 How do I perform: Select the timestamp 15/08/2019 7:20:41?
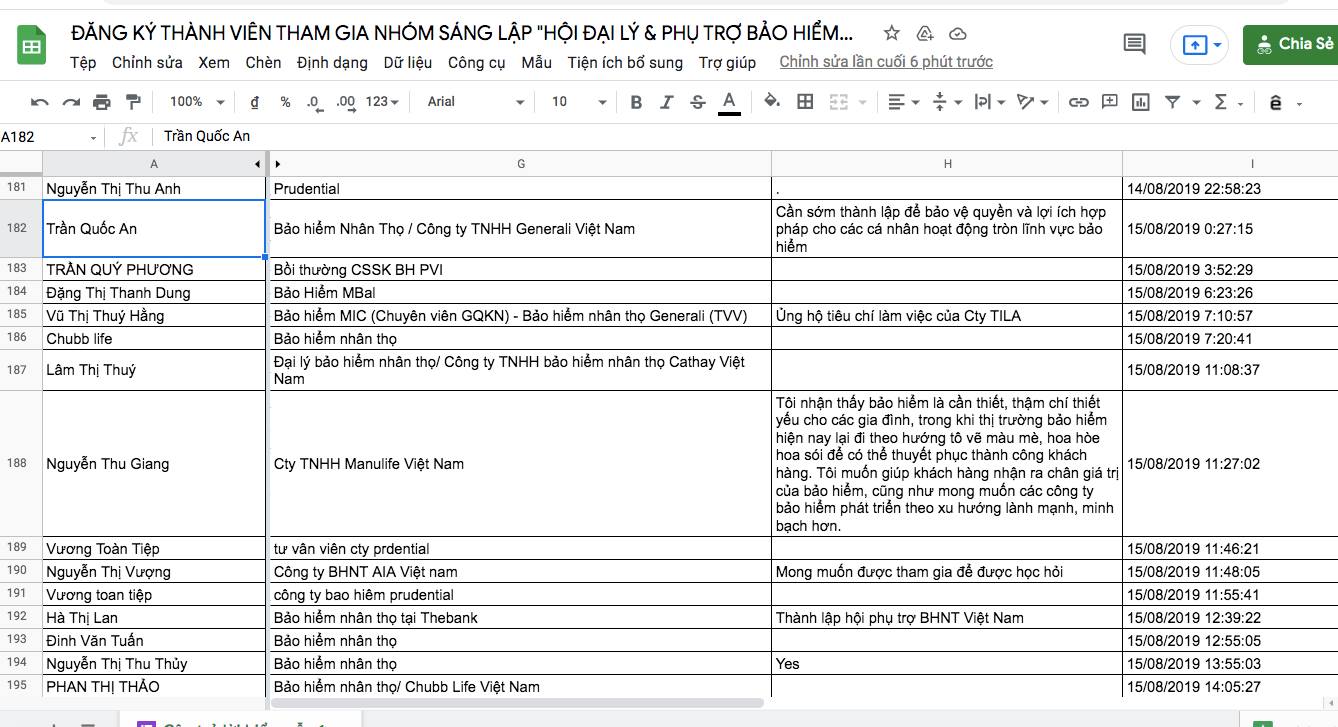(x=1230, y=339)
